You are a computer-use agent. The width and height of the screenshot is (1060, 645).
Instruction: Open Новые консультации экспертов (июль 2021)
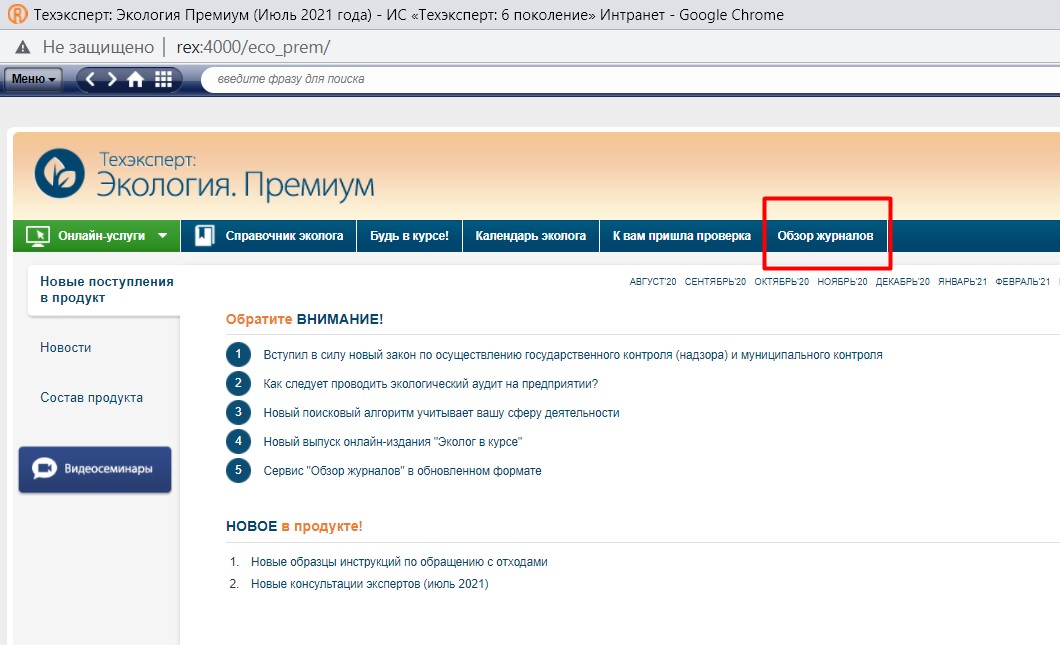point(370,584)
